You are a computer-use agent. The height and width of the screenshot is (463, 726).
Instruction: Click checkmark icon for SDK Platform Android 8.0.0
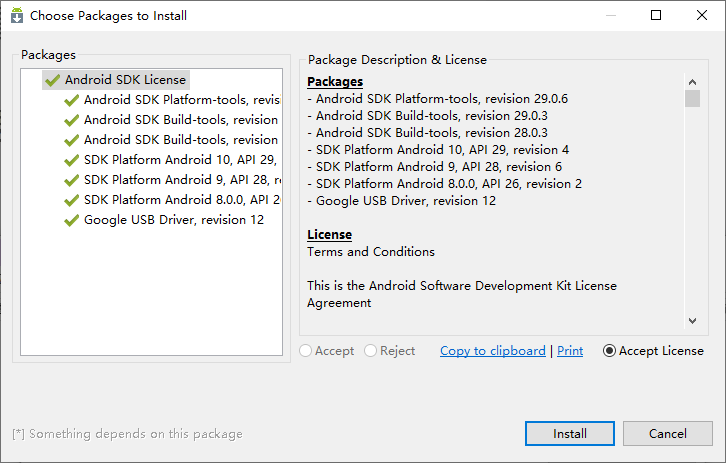71,200
